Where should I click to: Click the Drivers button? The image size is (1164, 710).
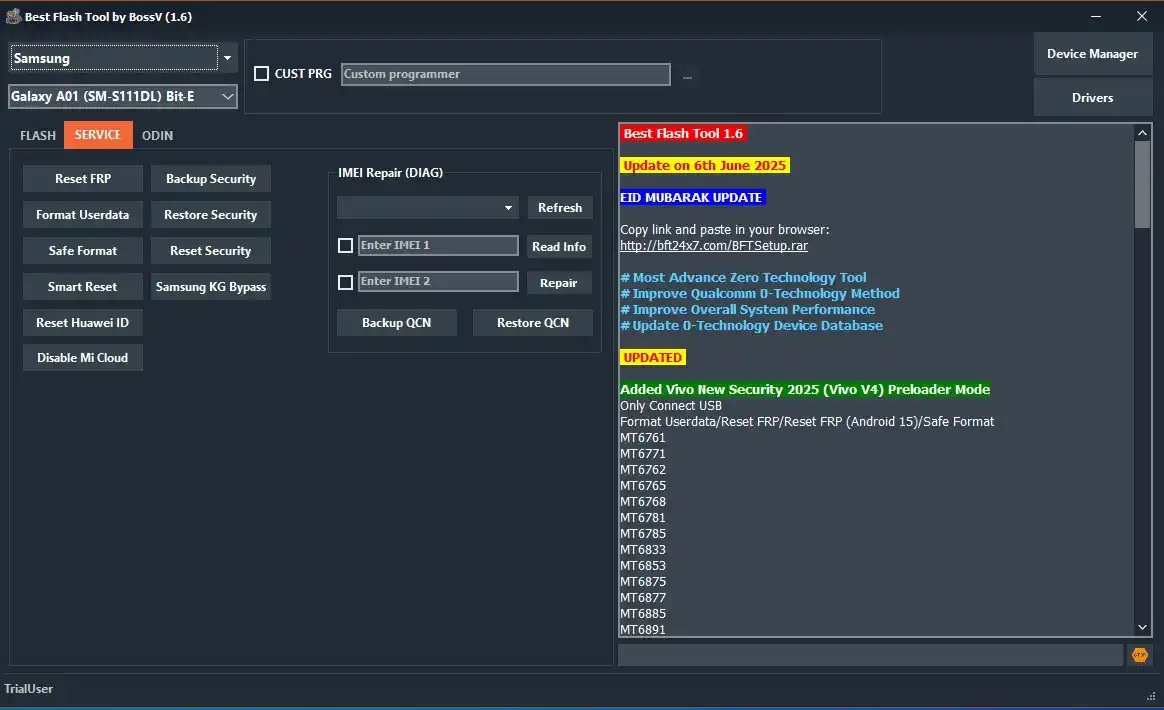click(x=1092, y=97)
